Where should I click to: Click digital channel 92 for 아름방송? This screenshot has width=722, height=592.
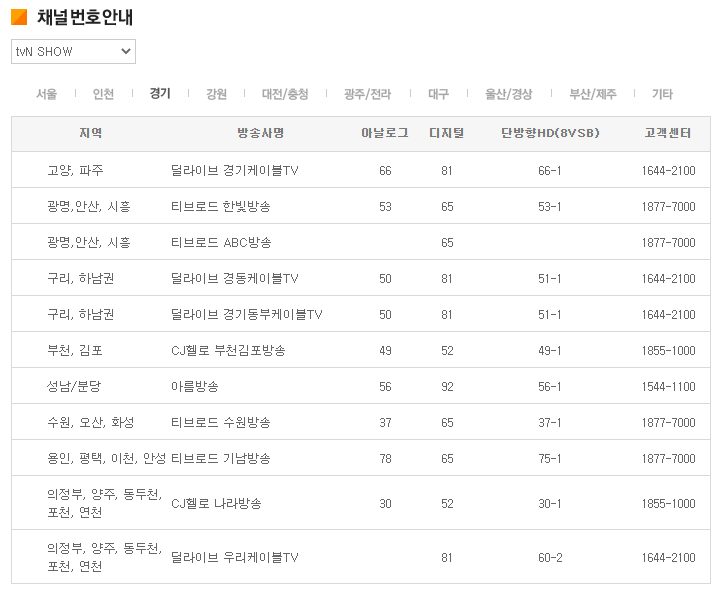[447, 387]
